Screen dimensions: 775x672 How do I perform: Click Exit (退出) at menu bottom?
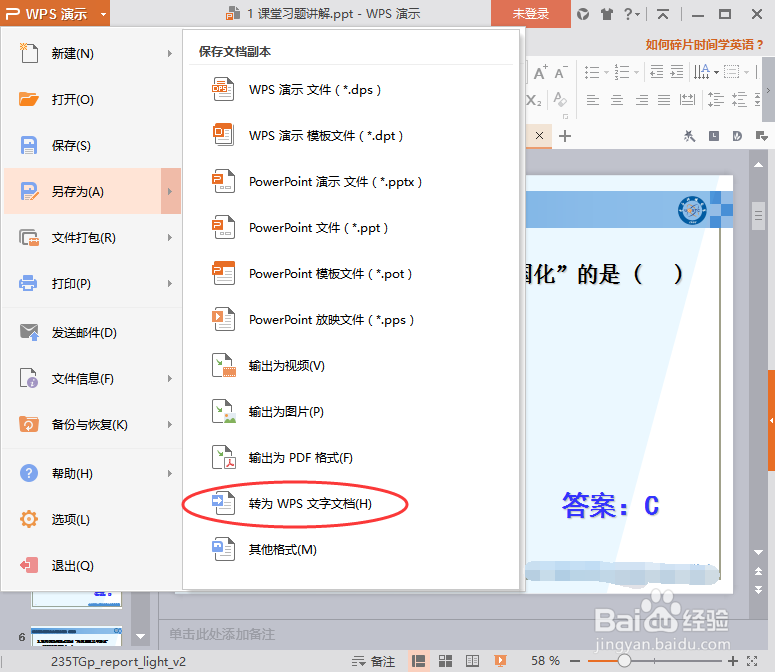click(x=92, y=565)
